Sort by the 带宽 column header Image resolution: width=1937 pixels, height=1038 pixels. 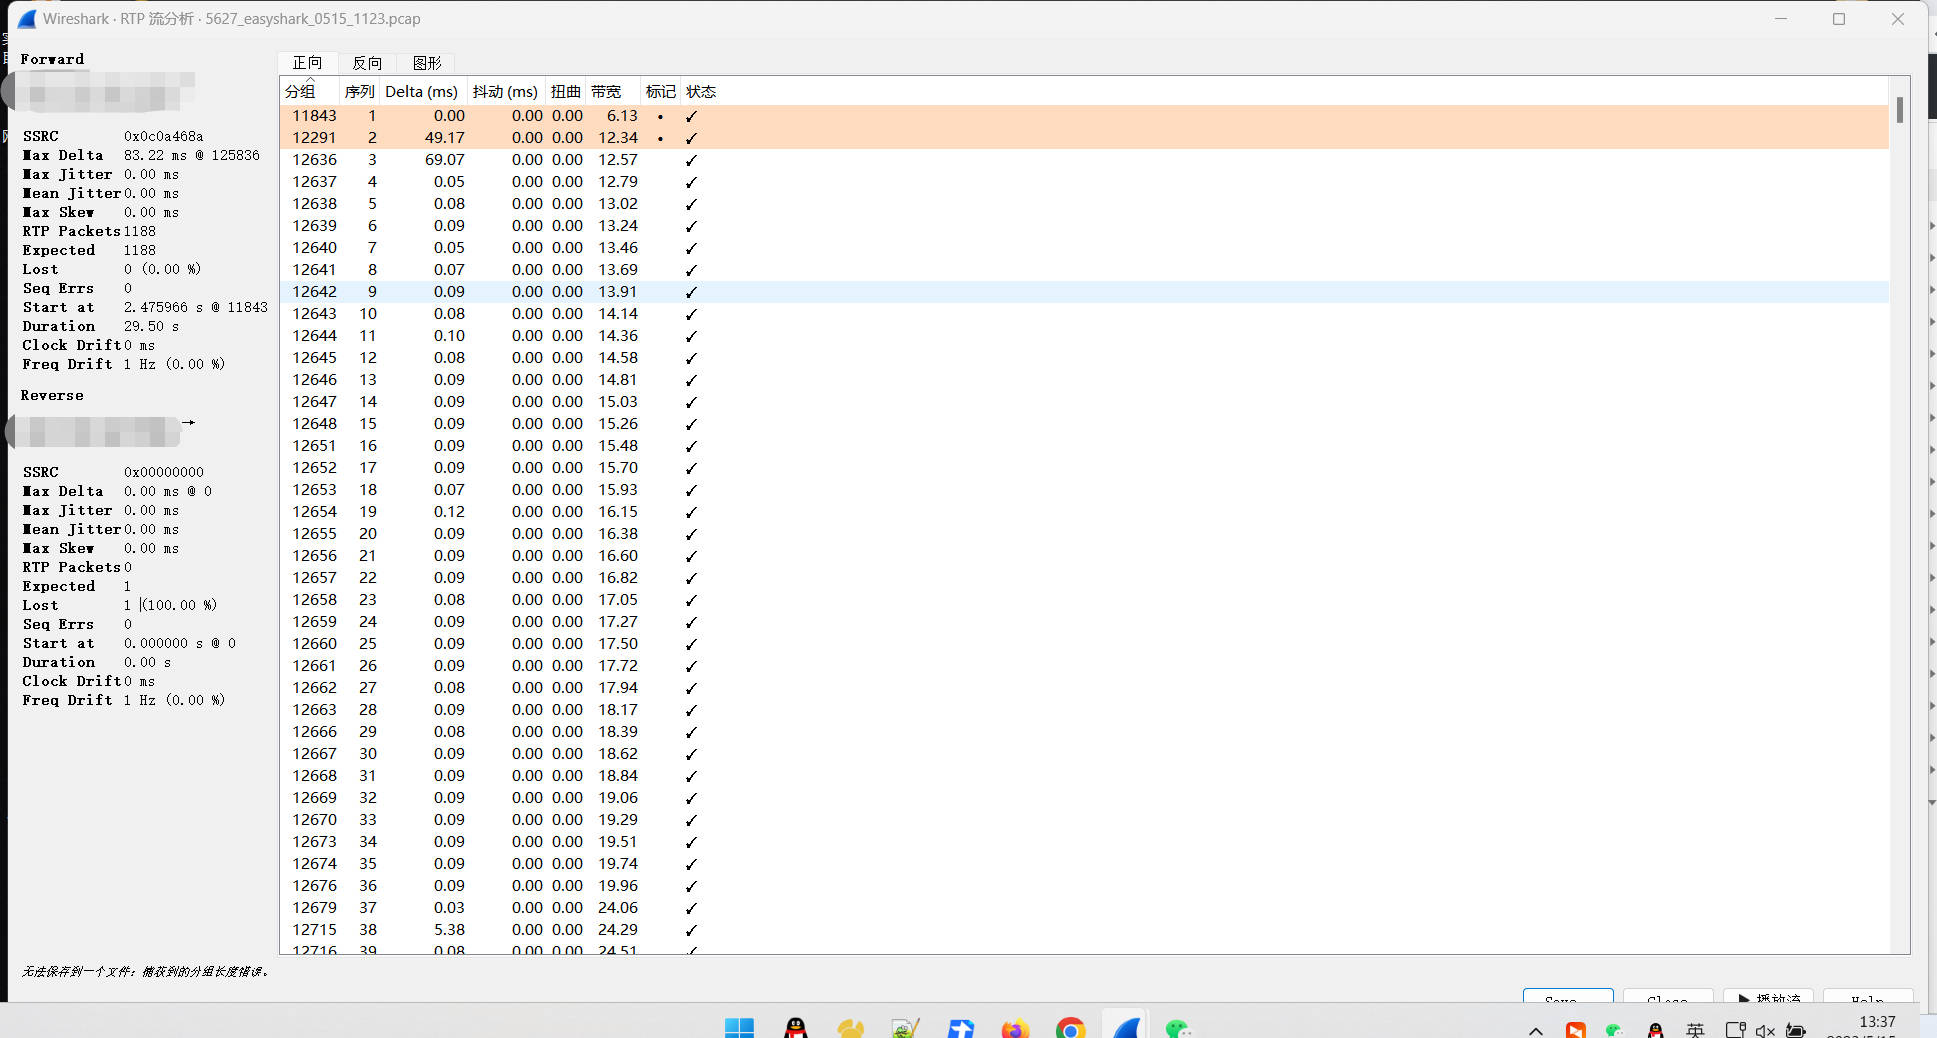(x=612, y=91)
